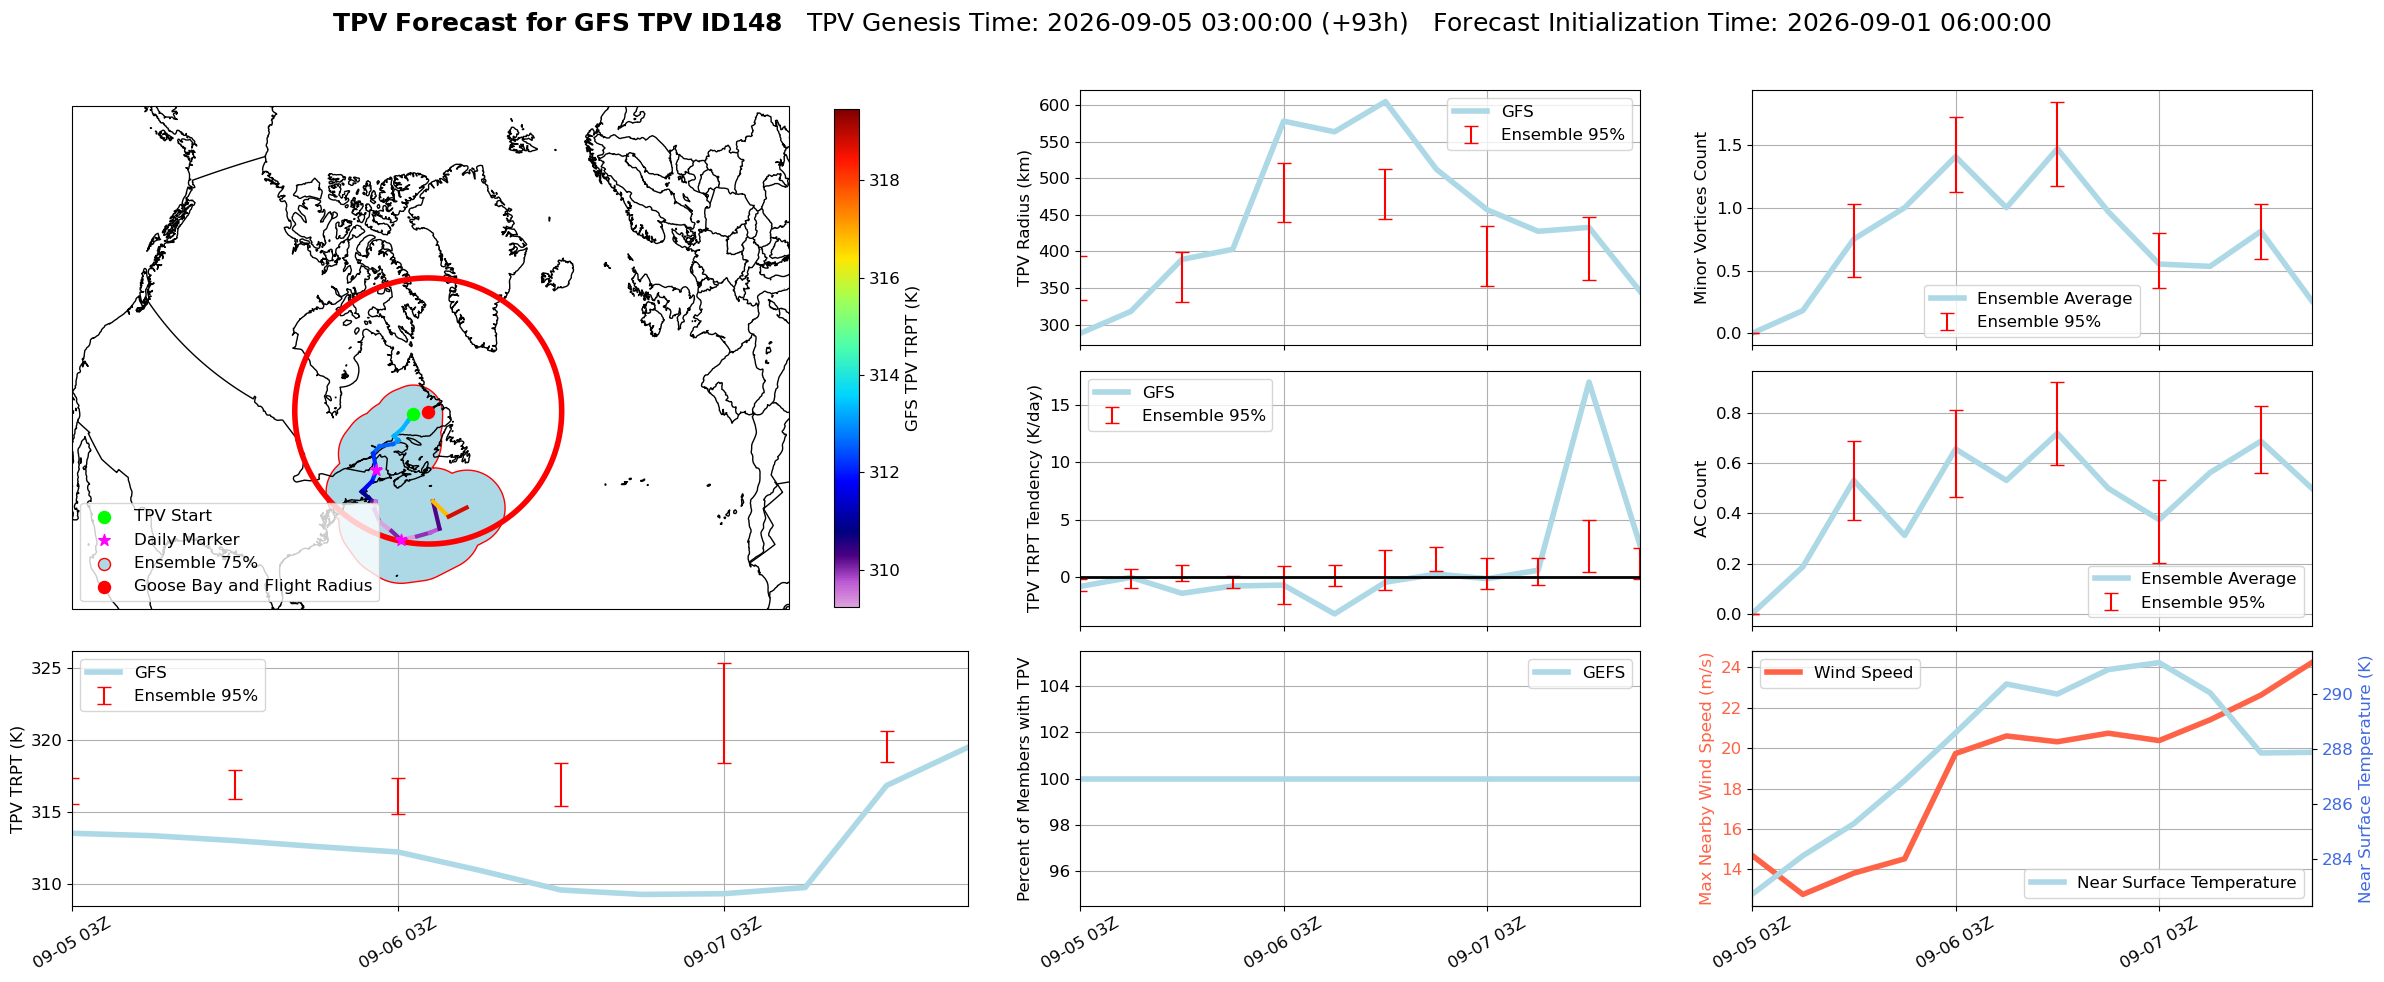2384x982 pixels.
Task: Click the flat GEFS line at 100 percent
Action: click(x=1360, y=779)
